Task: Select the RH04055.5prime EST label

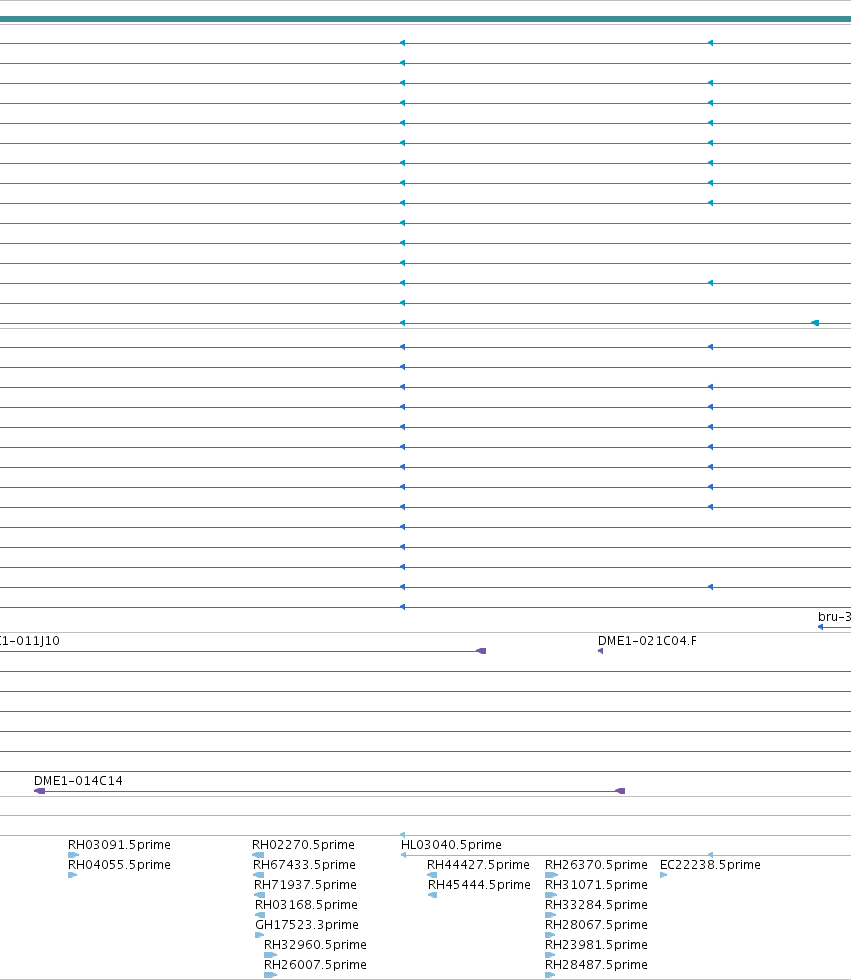Action: (x=119, y=865)
